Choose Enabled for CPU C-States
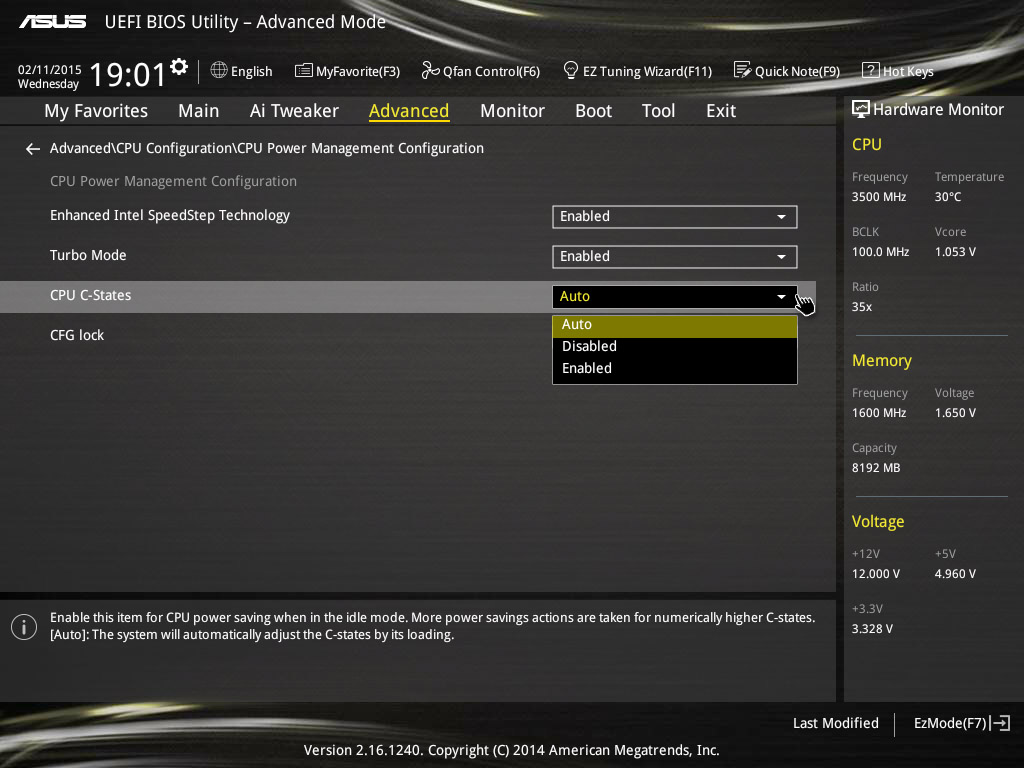 [x=675, y=368]
